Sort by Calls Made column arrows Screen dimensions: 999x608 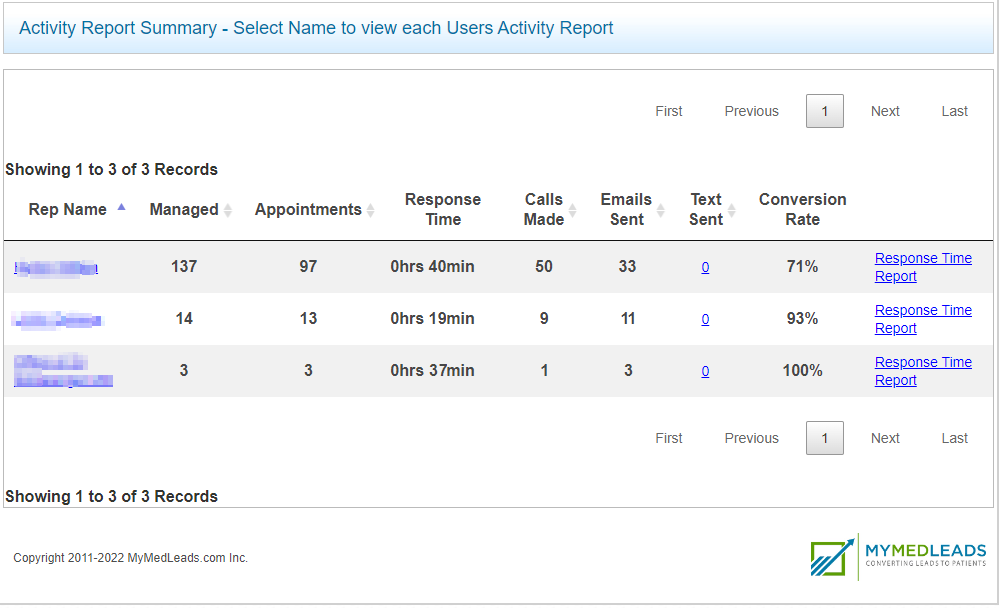(575, 210)
